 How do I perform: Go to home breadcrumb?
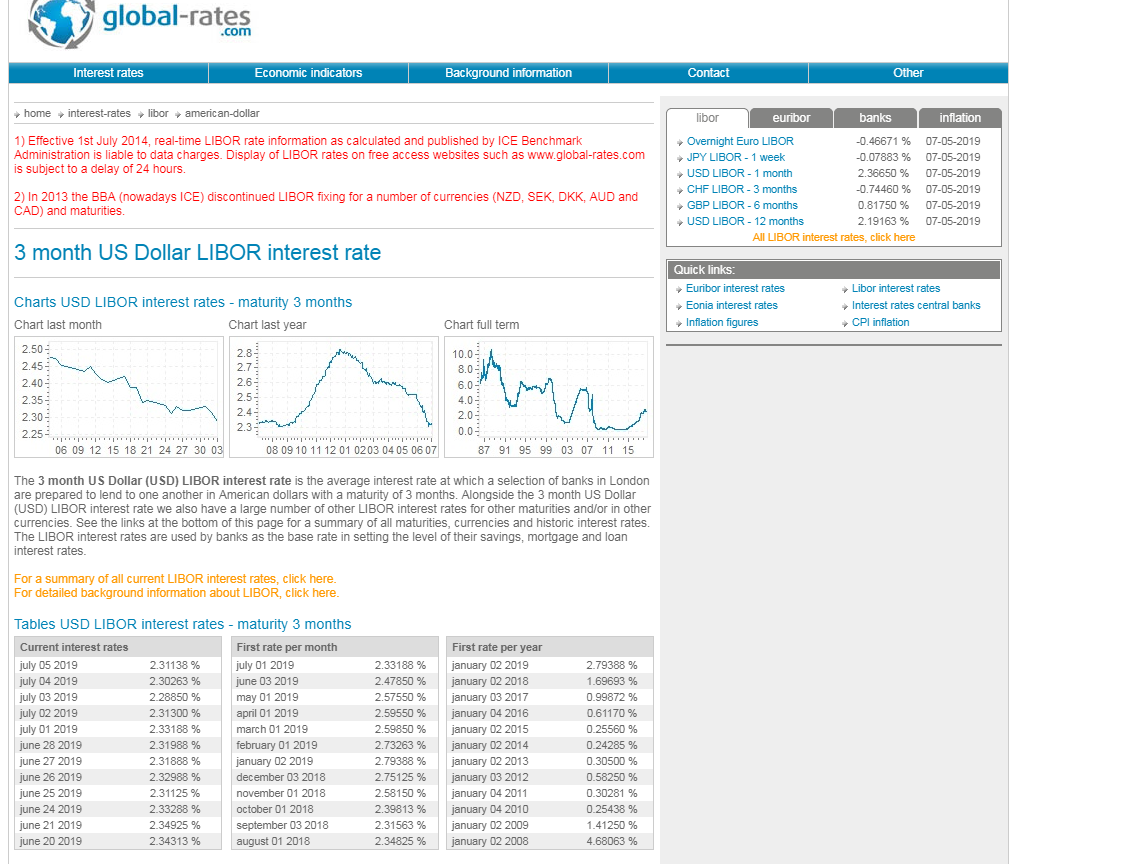coord(37,113)
